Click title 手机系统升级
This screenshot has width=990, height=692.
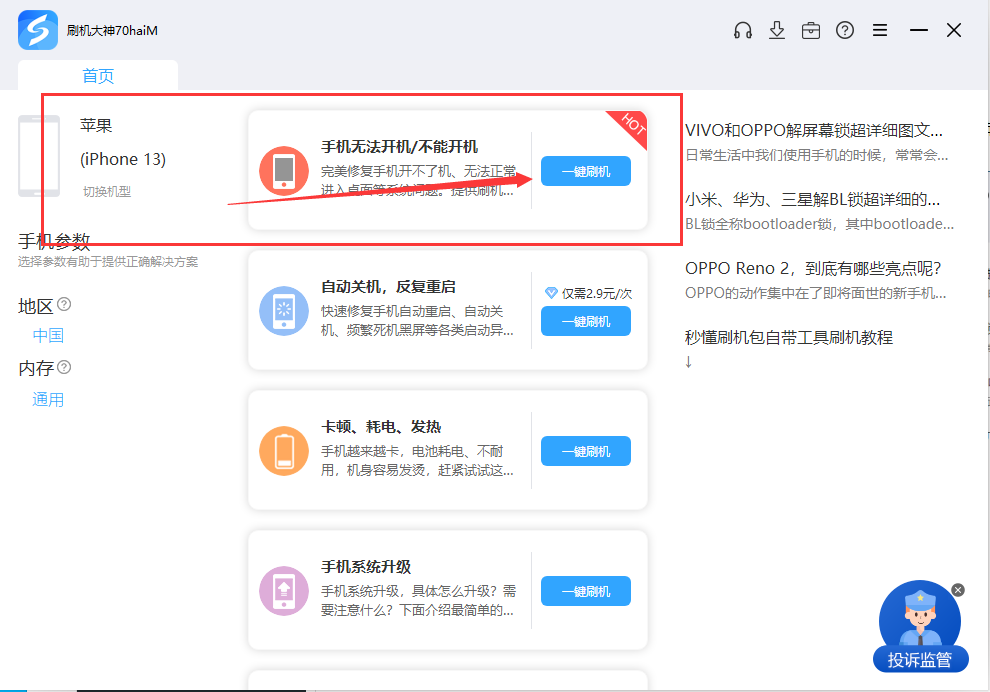point(366,567)
